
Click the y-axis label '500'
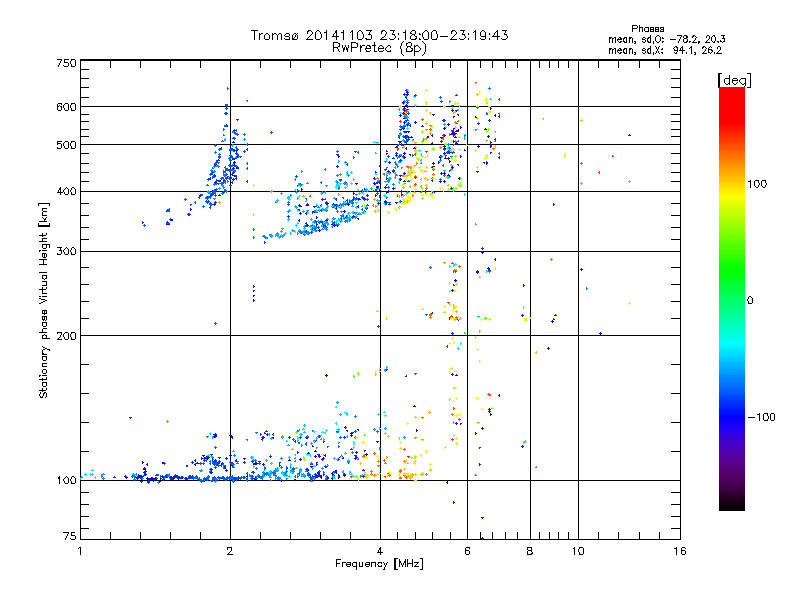[66, 145]
